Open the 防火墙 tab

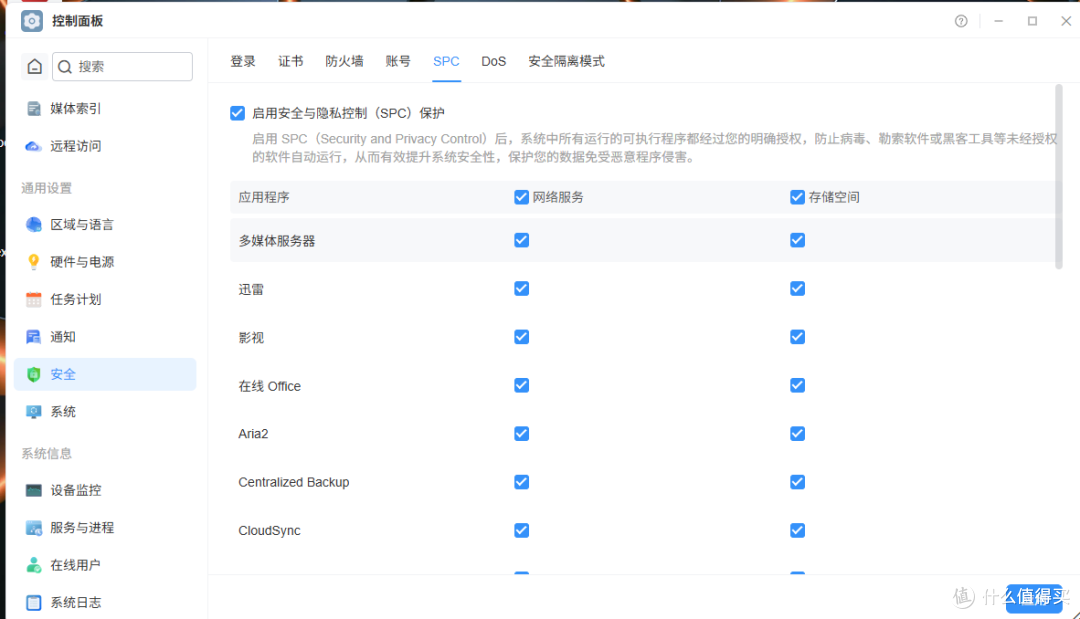pyautogui.click(x=344, y=61)
